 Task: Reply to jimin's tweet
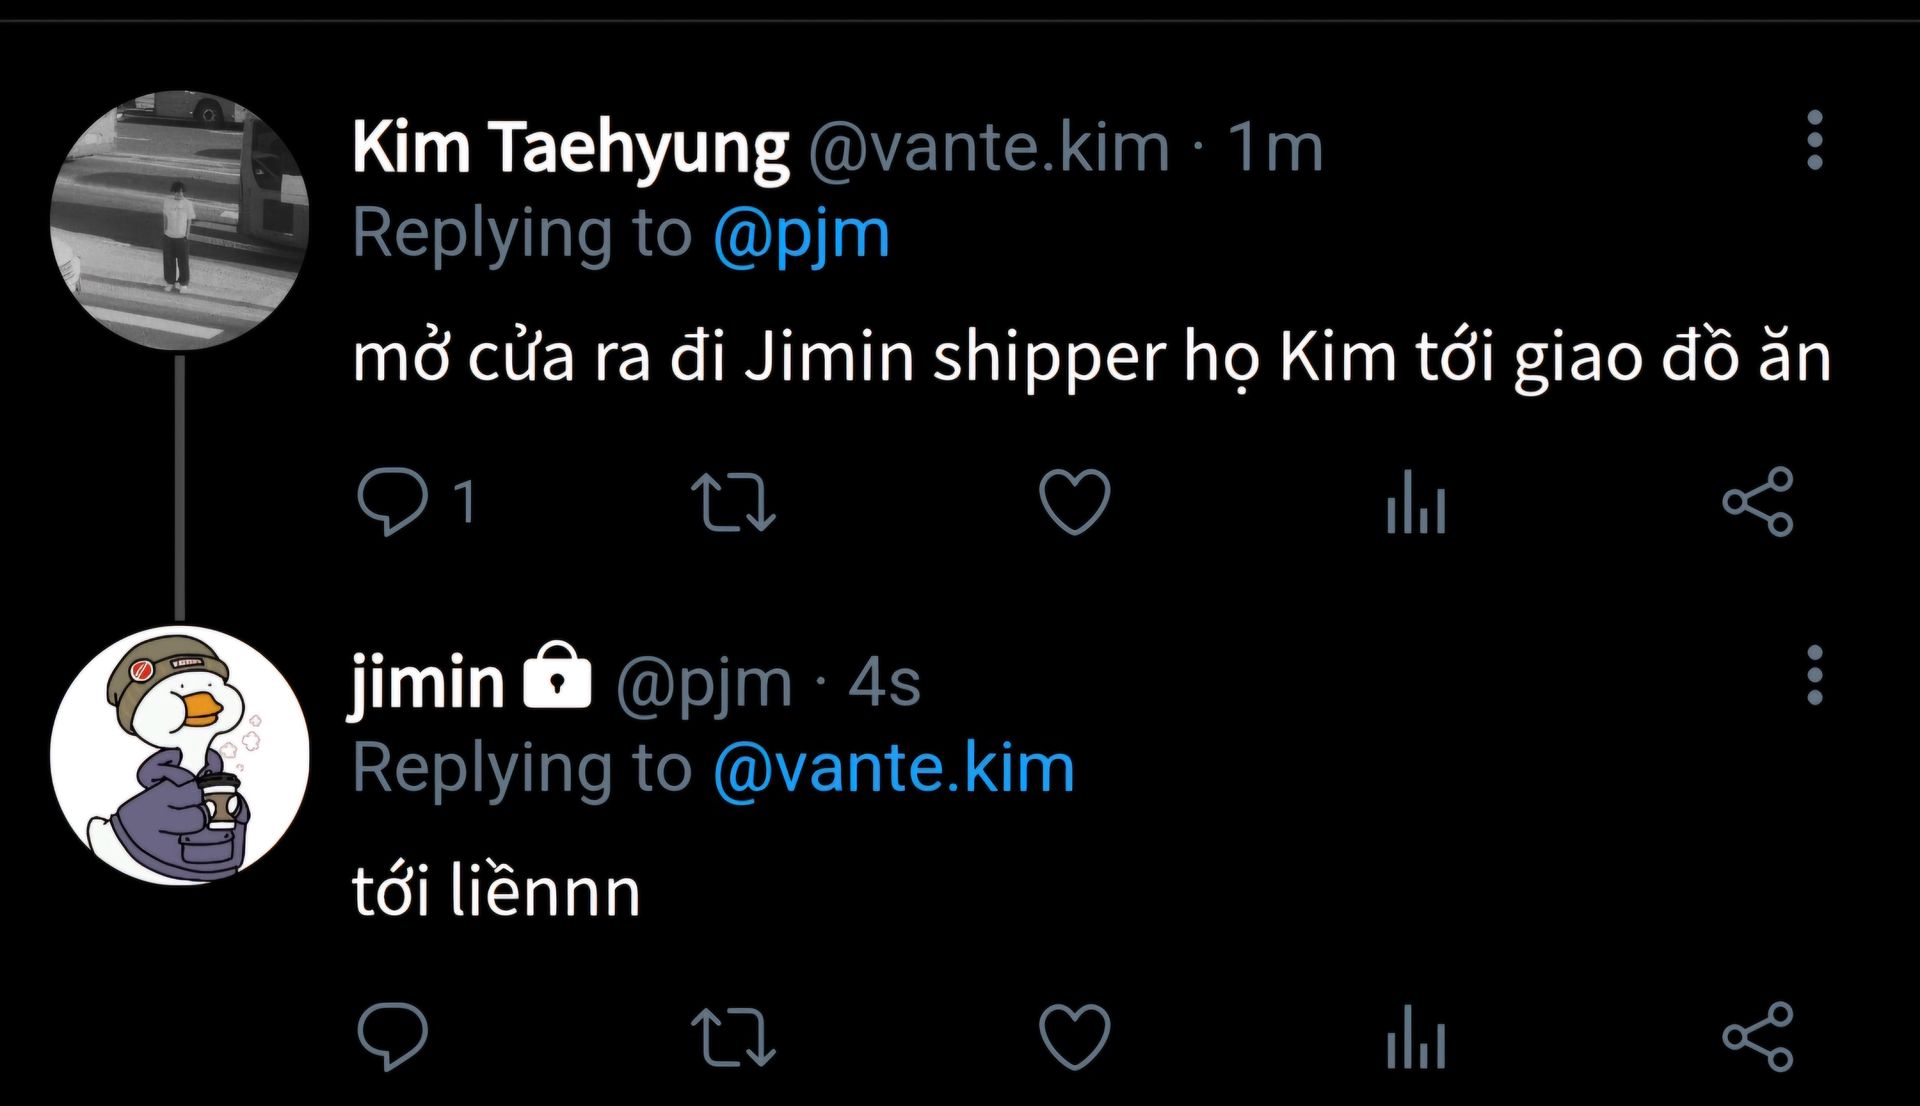point(393,1037)
